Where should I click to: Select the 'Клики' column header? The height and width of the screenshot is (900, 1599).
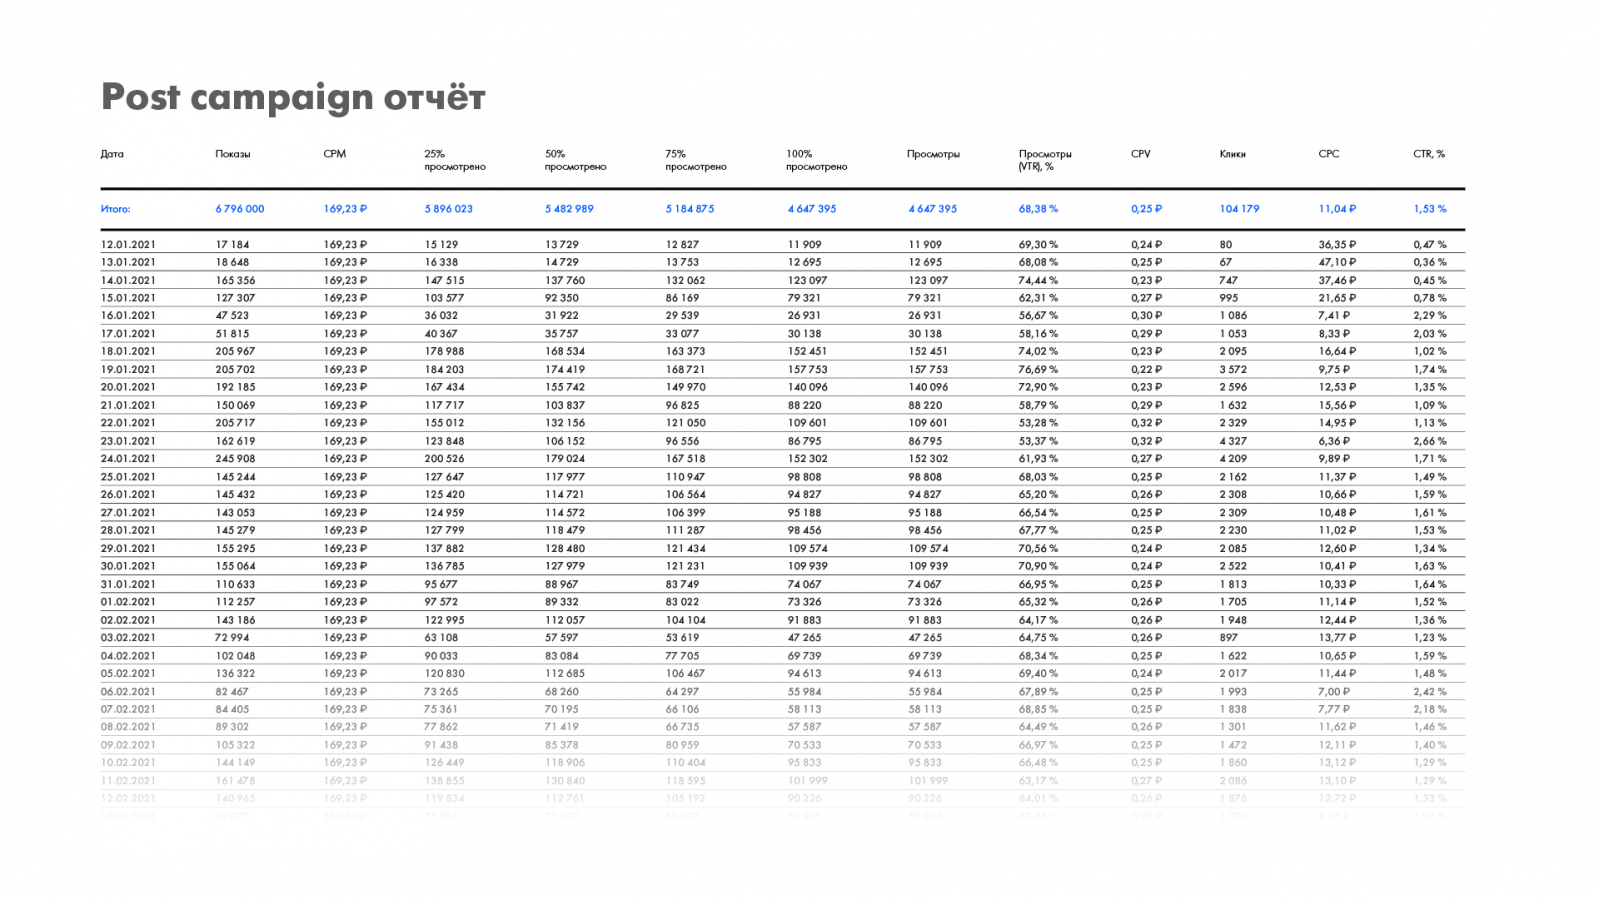coord(1232,154)
